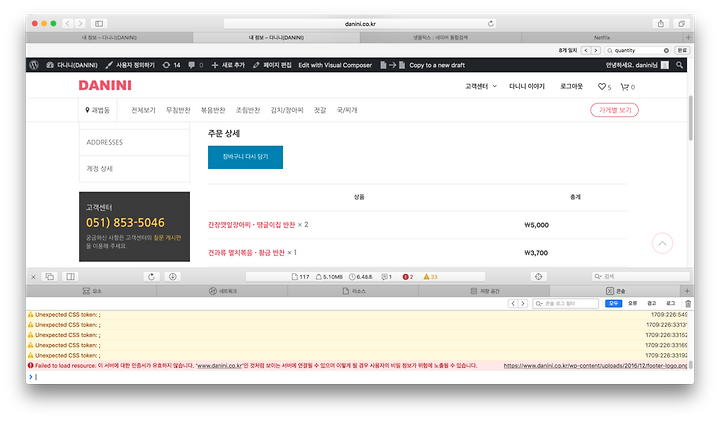Focus the console log filter field
This screenshot has height=421, width=720.
pos(566,303)
